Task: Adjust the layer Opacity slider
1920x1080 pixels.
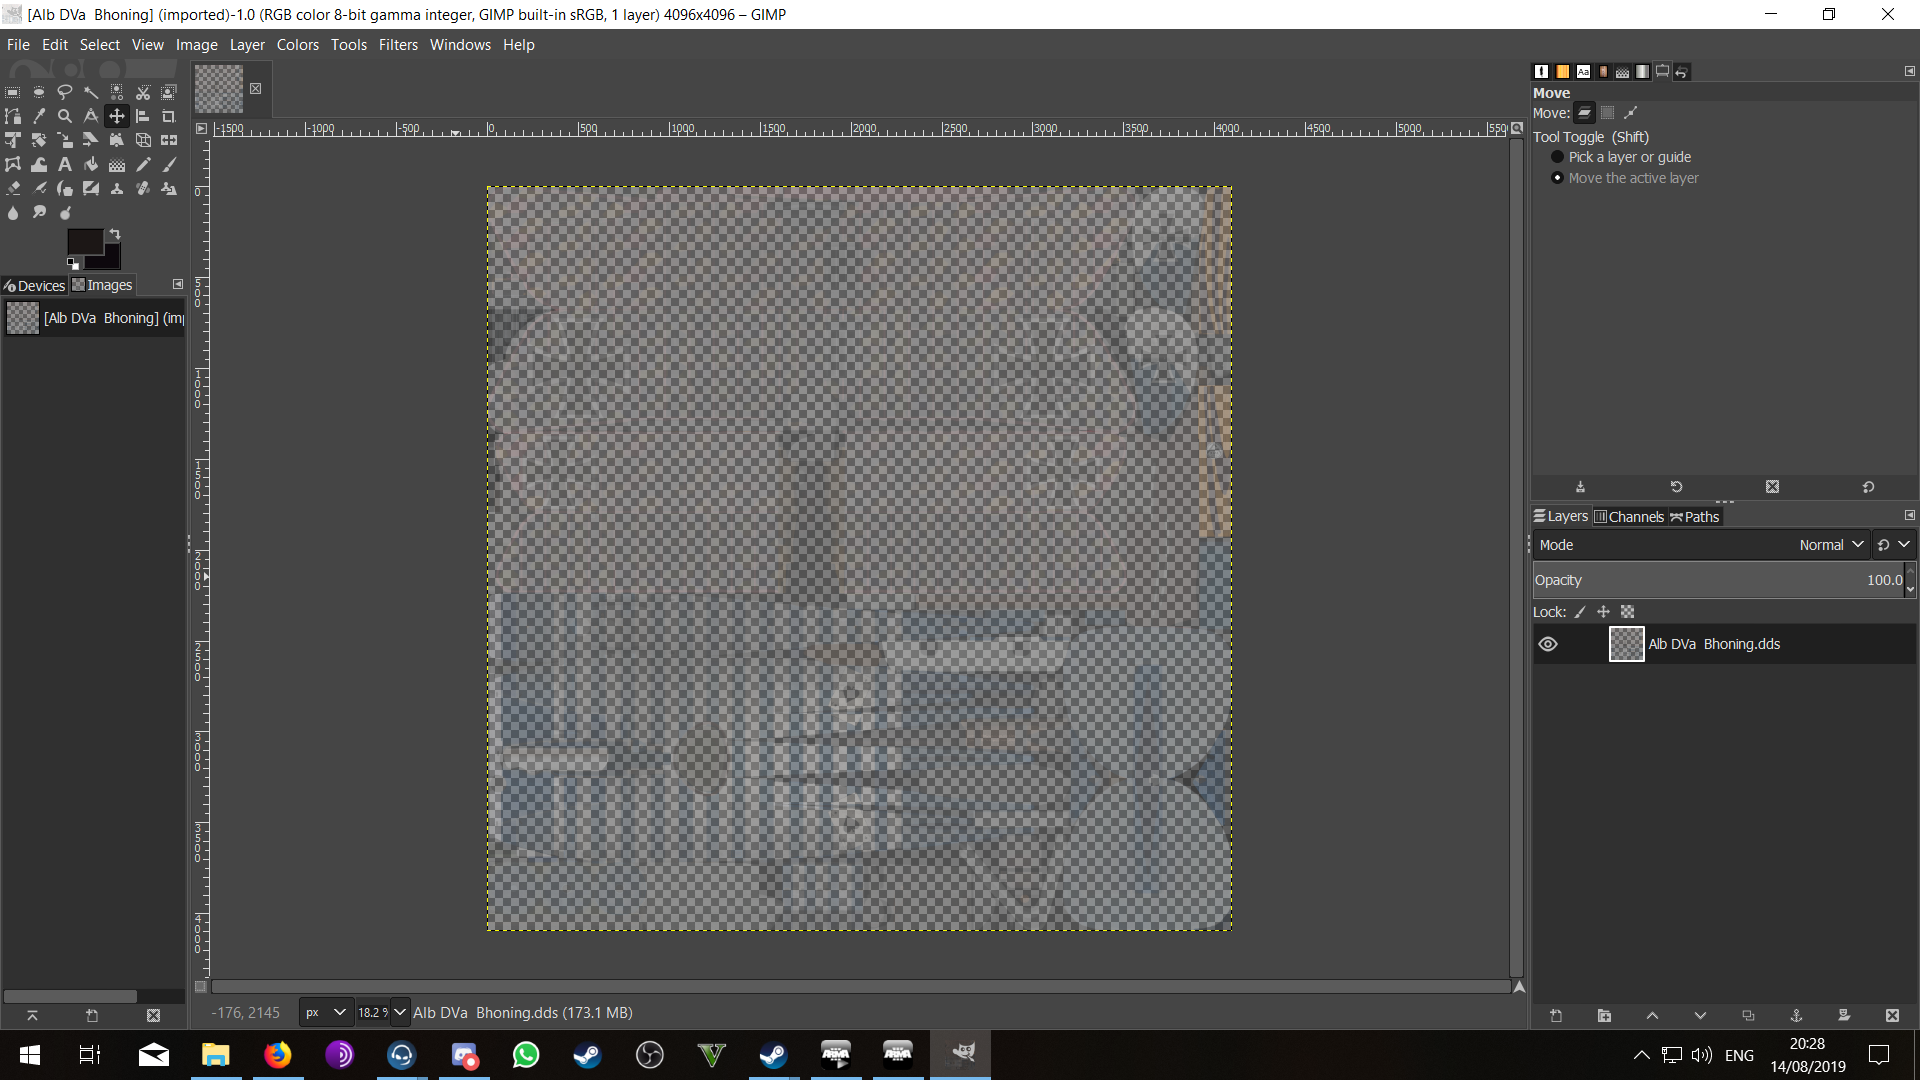Action: coord(1719,580)
